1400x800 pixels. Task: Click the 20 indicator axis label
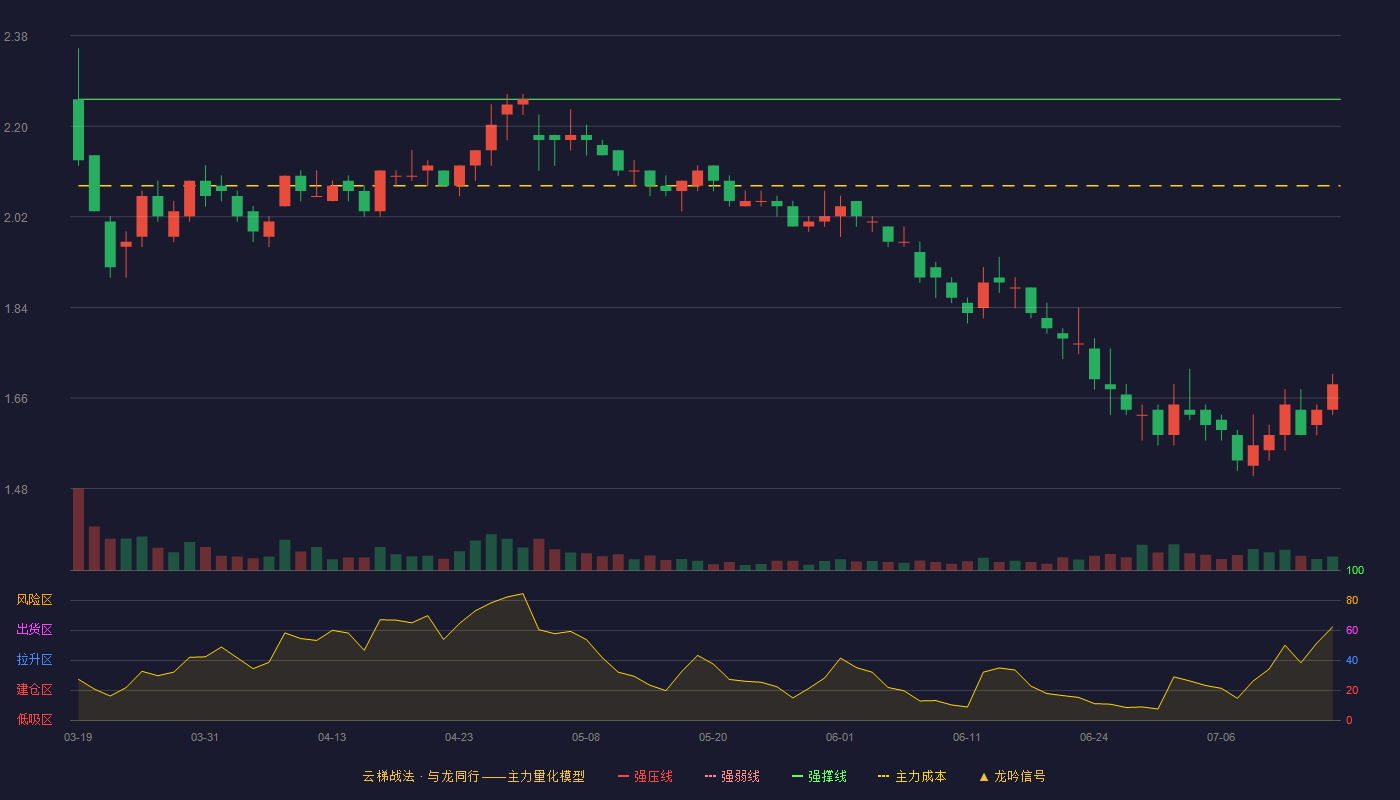[x=1352, y=690]
